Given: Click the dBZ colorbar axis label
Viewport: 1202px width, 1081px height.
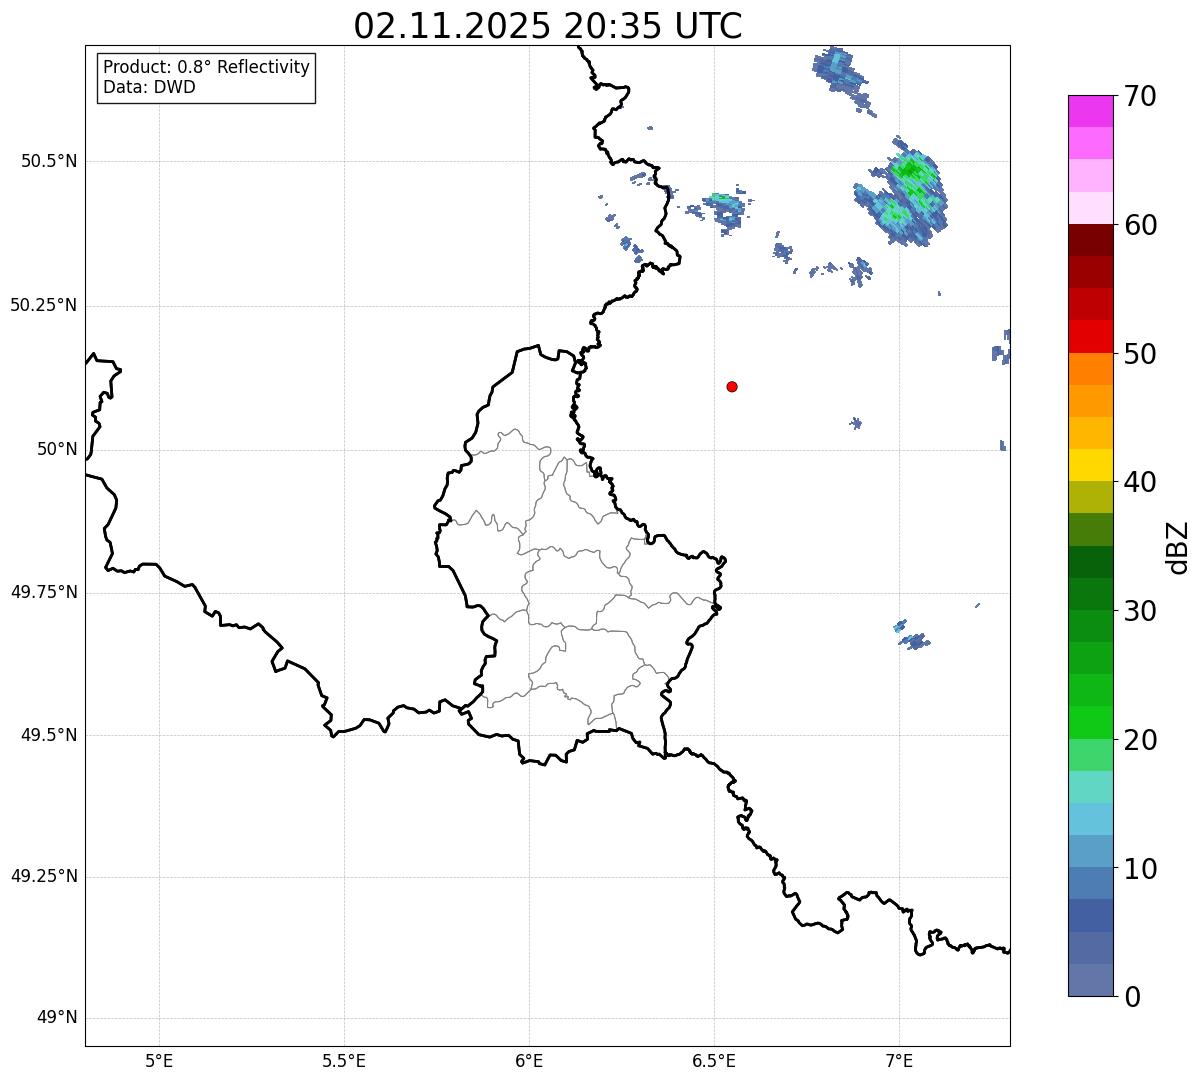Looking at the screenshot, I should 1178,546.
